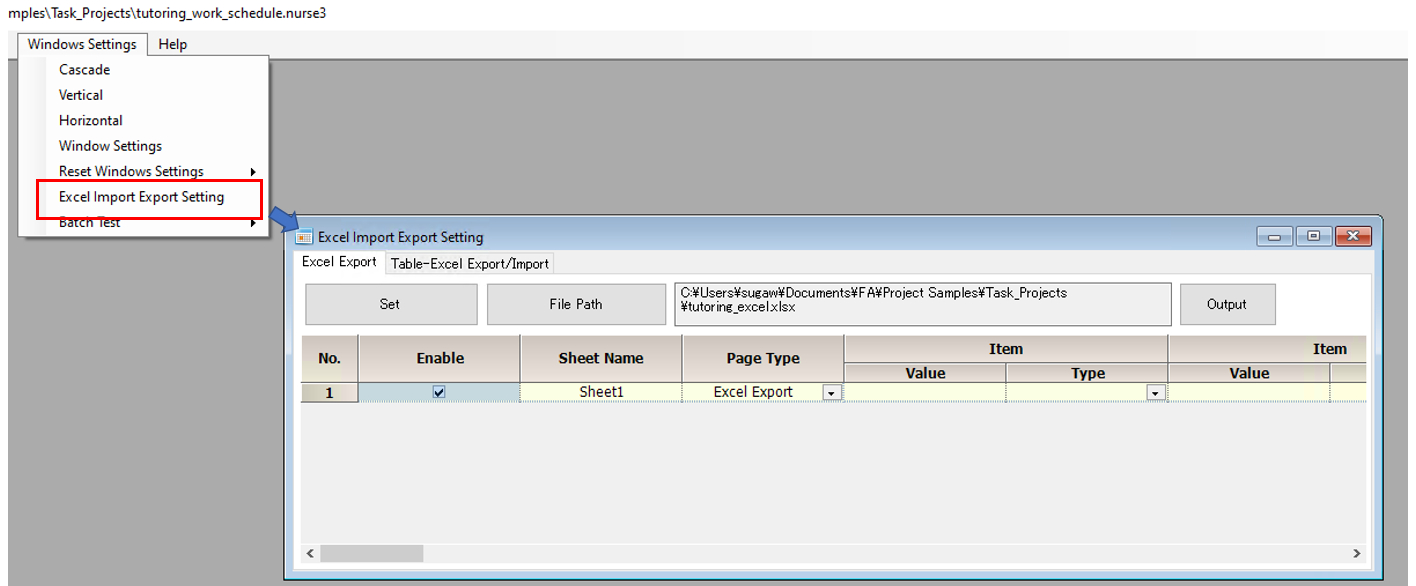Click the Output button to export

(x=1227, y=304)
